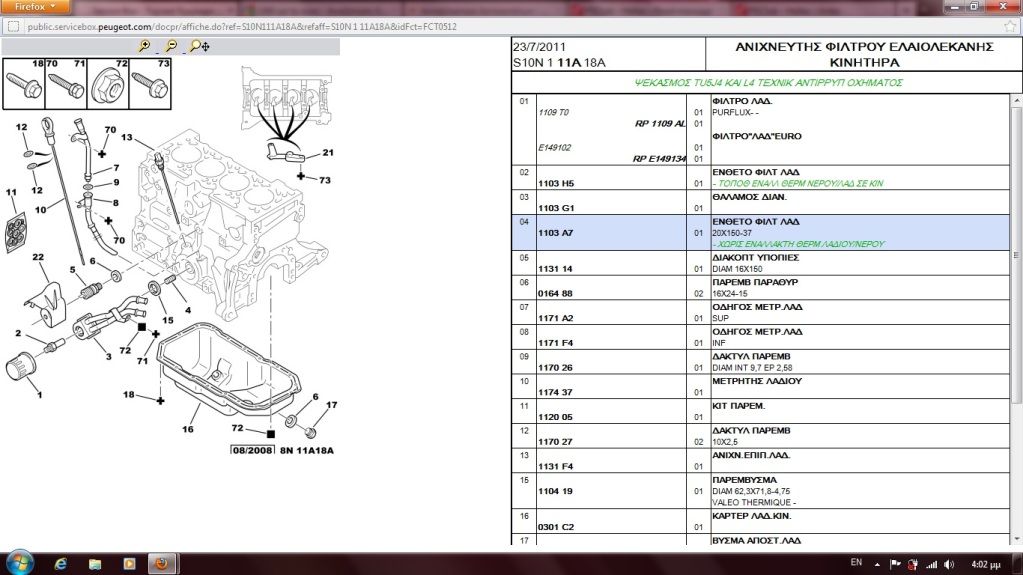The height and width of the screenshot is (575, 1023).
Task: Click the EN language indicator in tray
Action: [857, 563]
